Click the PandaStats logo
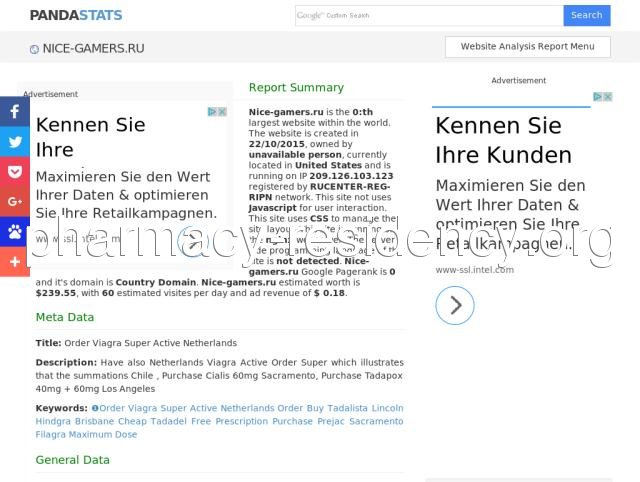 tap(76, 16)
